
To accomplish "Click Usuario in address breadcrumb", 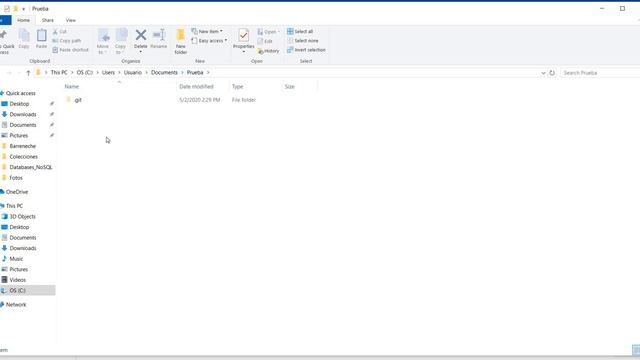I will pyautogui.click(x=133, y=72).
